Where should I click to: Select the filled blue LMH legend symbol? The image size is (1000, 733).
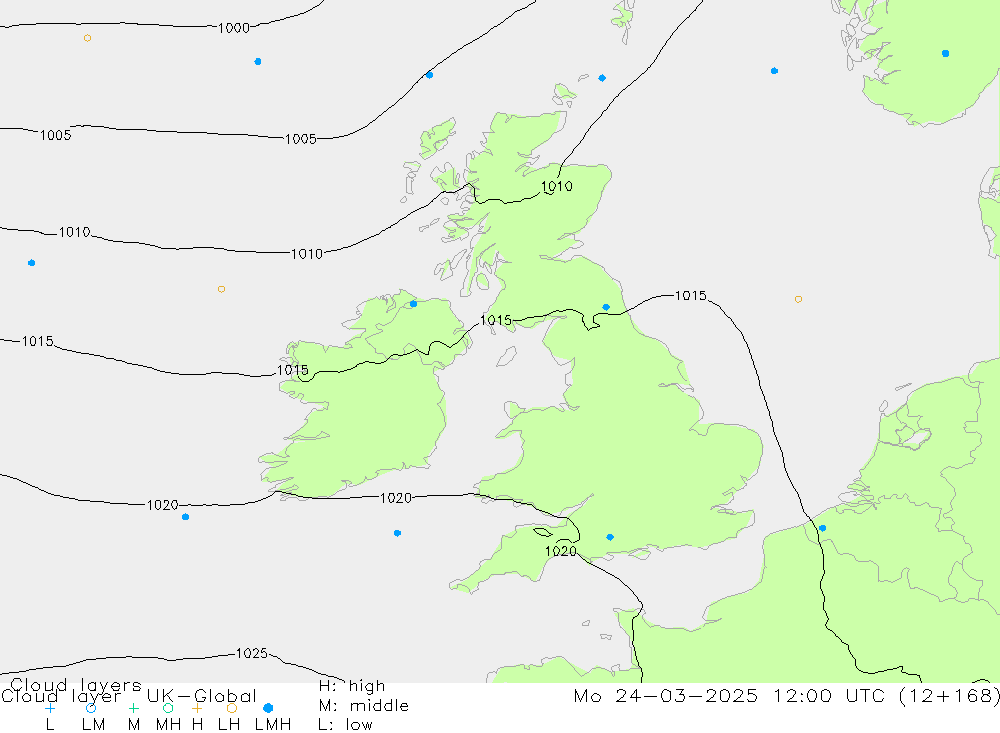[268, 708]
